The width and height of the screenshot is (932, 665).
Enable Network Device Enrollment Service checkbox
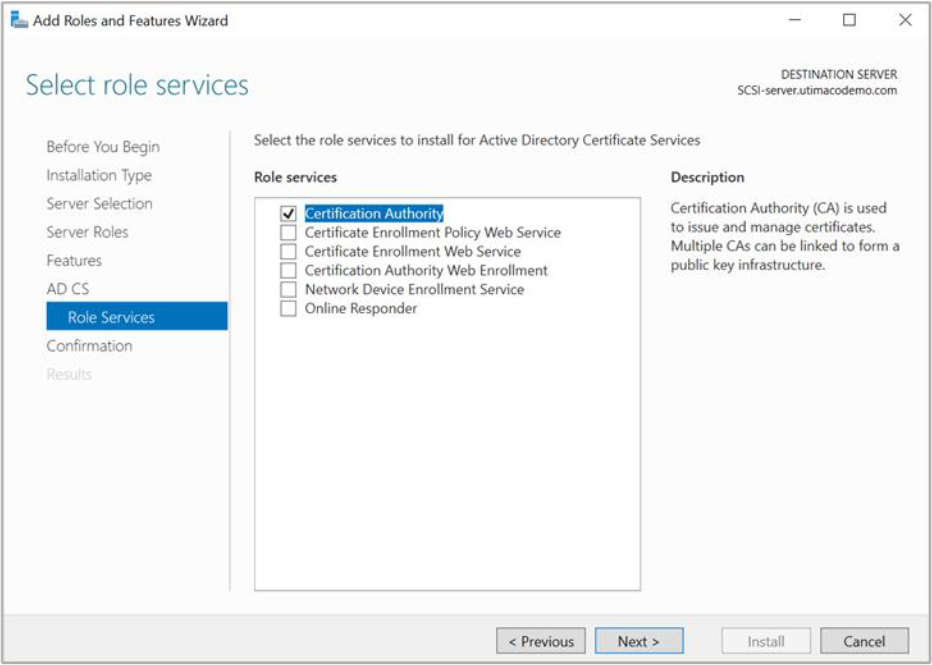point(289,290)
